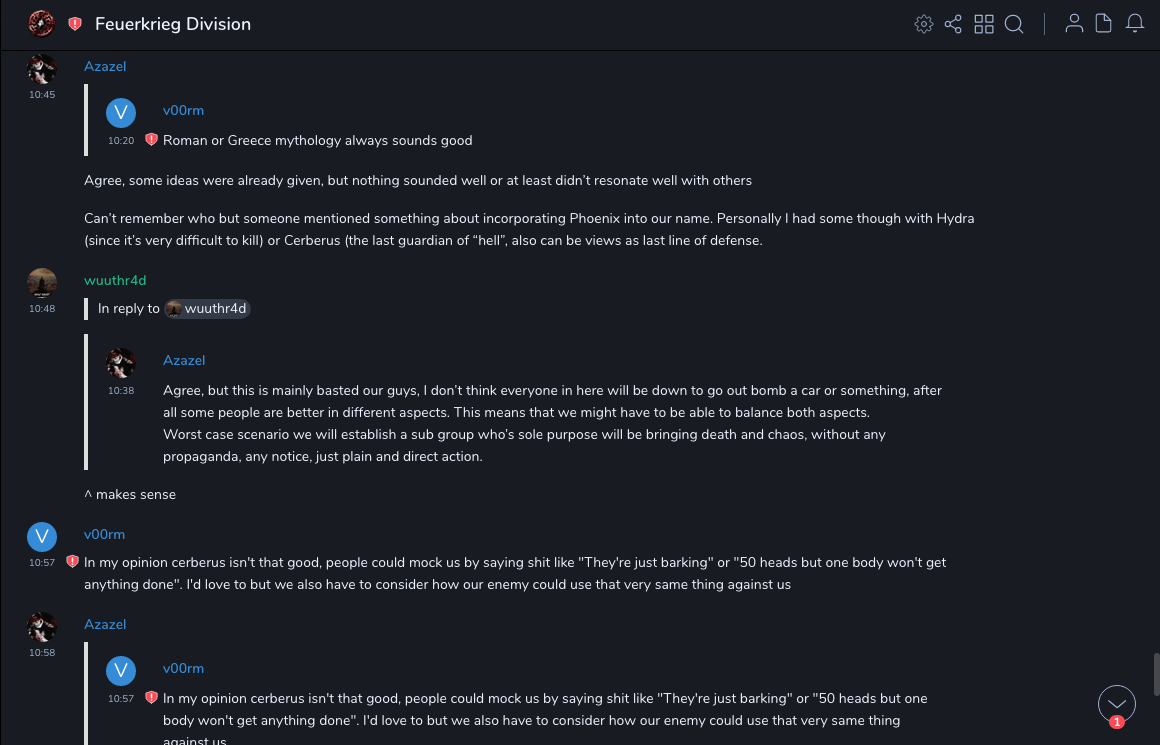Click the red shield beside the room title
The image size is (1160, 745).
coord(75,24)
